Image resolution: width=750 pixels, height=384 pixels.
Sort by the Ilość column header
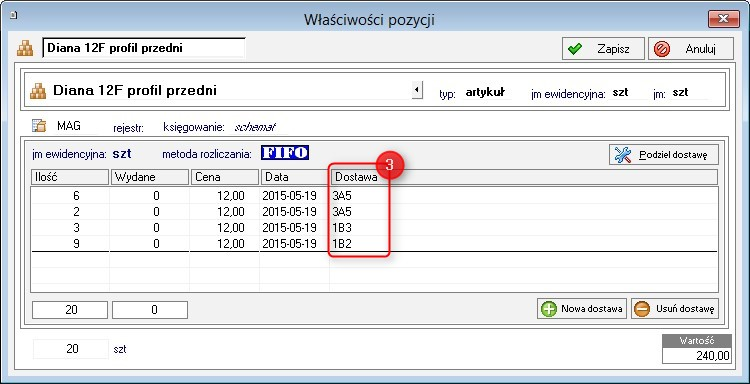pos(70,177)
